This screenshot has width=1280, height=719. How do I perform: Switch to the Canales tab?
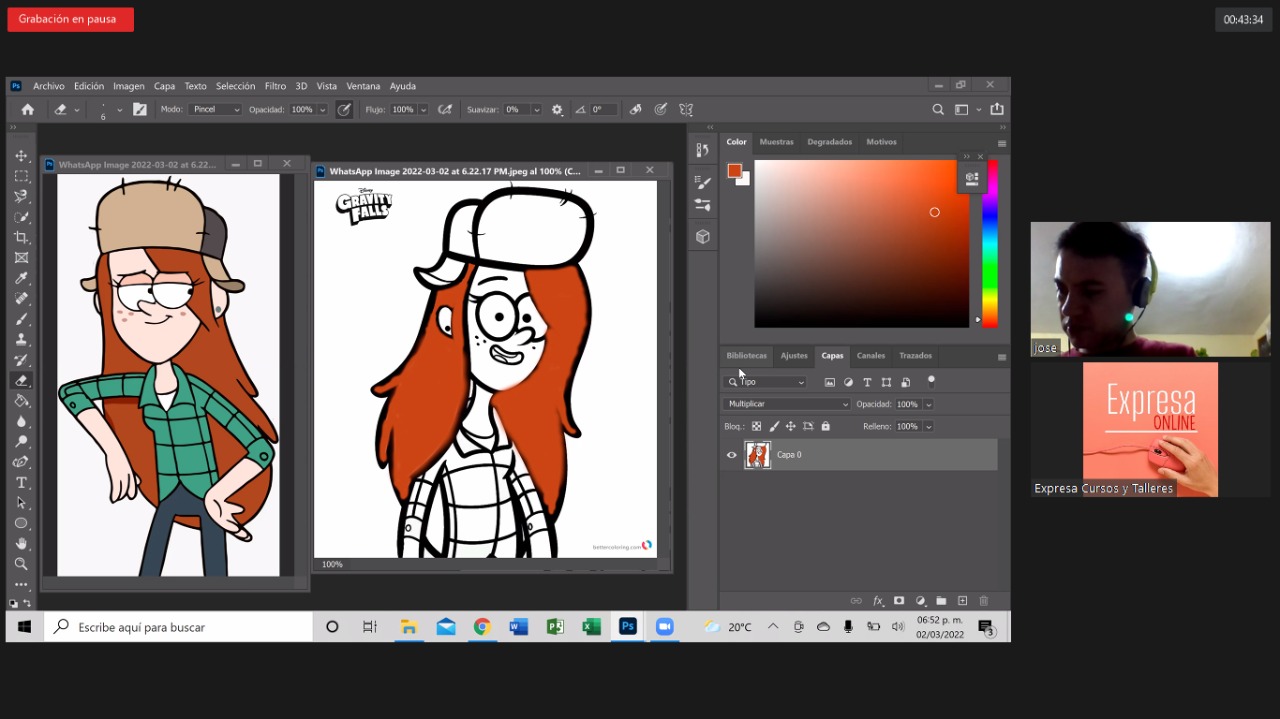871,356
